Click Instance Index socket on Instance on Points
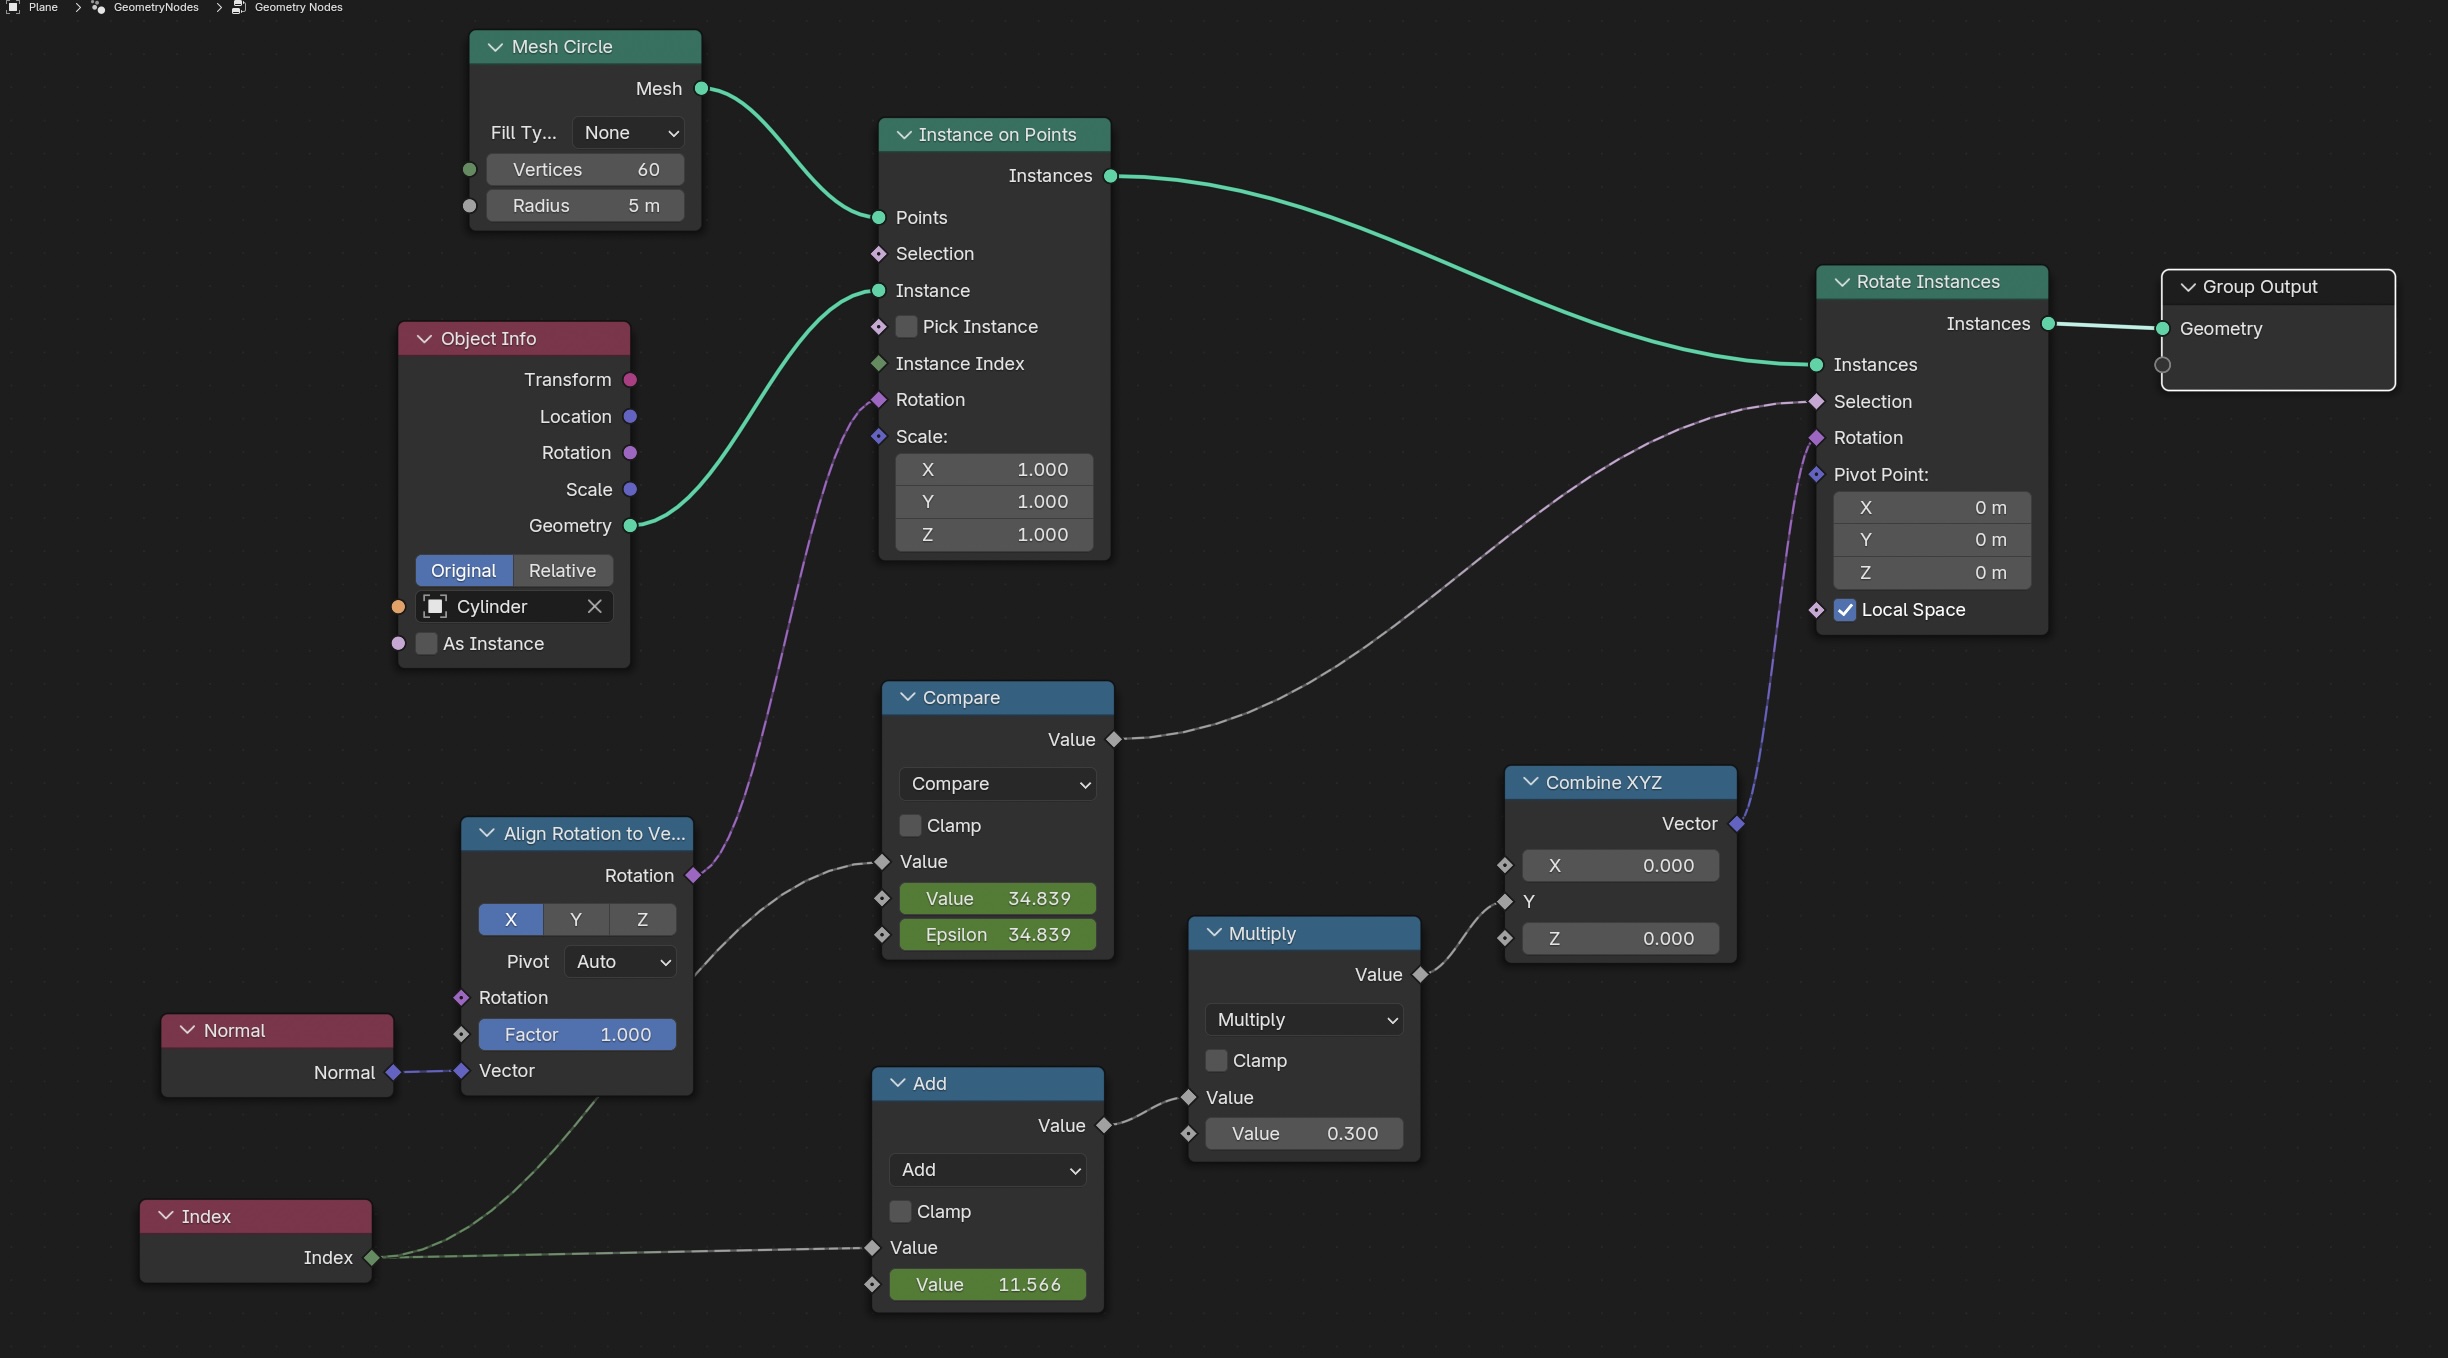The height and width of the screenshot is (1358, 2448). (x=879, y=364)
